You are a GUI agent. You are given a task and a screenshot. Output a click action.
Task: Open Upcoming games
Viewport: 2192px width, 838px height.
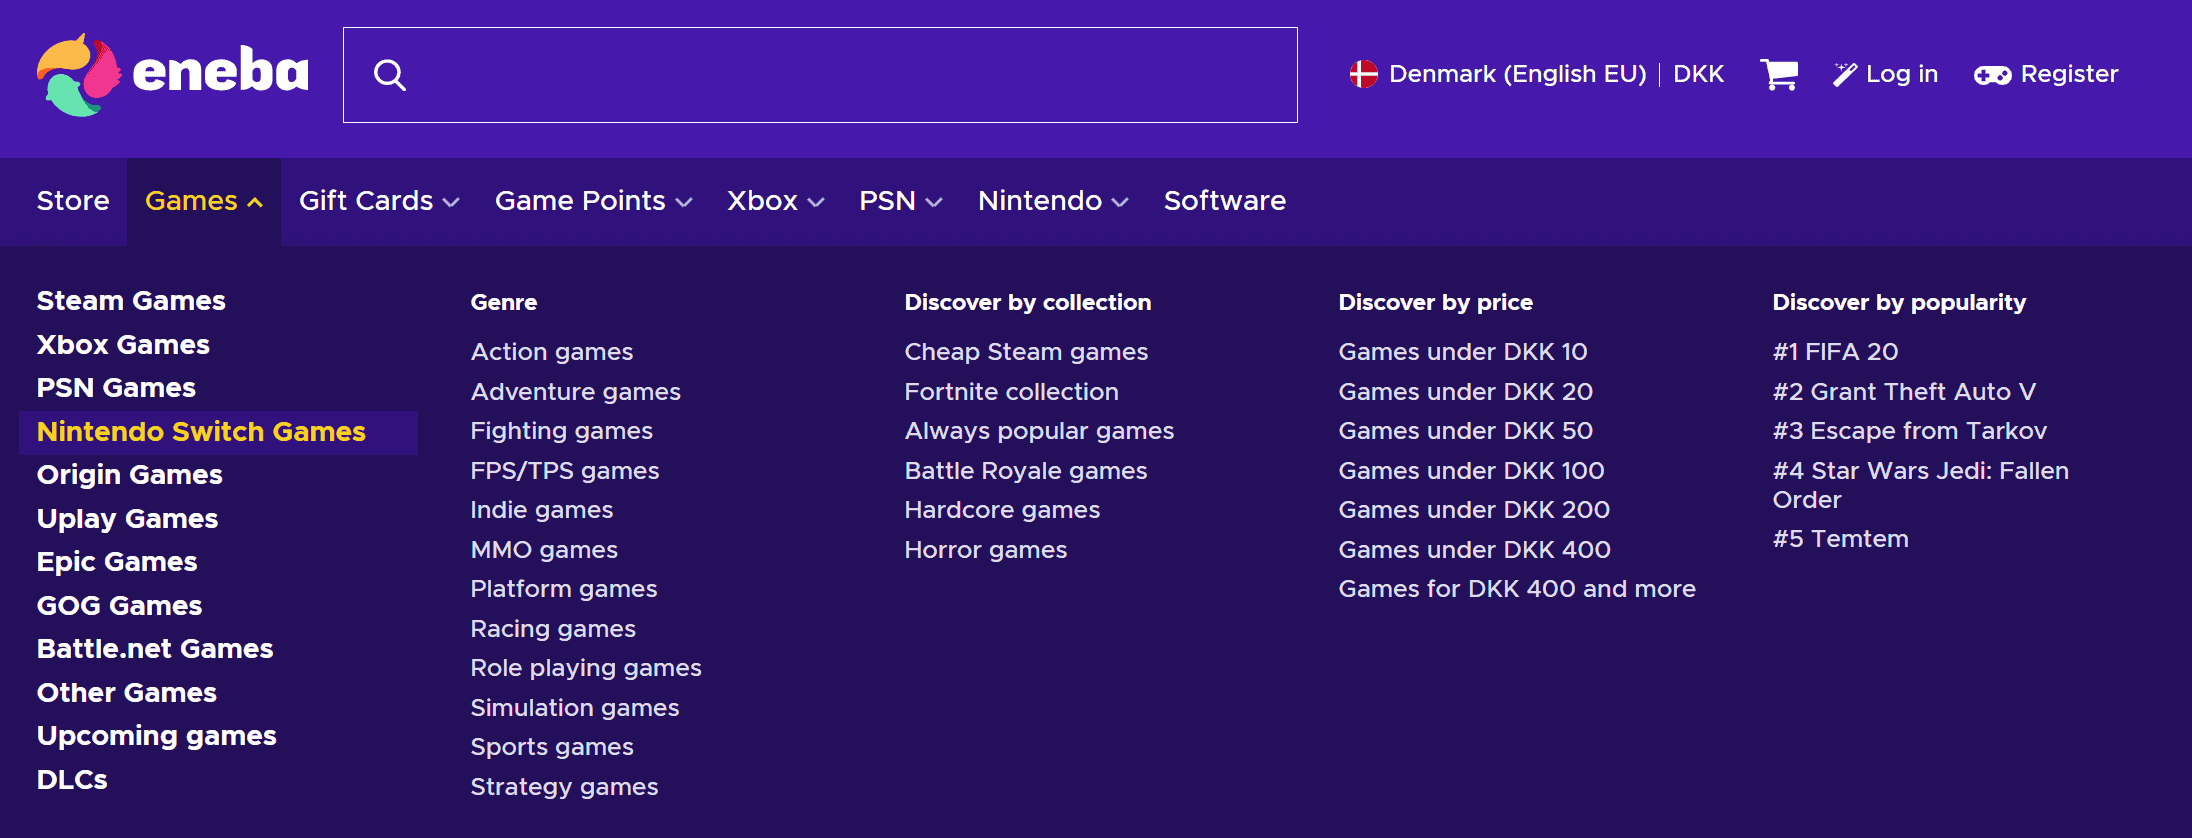point(157,736)
